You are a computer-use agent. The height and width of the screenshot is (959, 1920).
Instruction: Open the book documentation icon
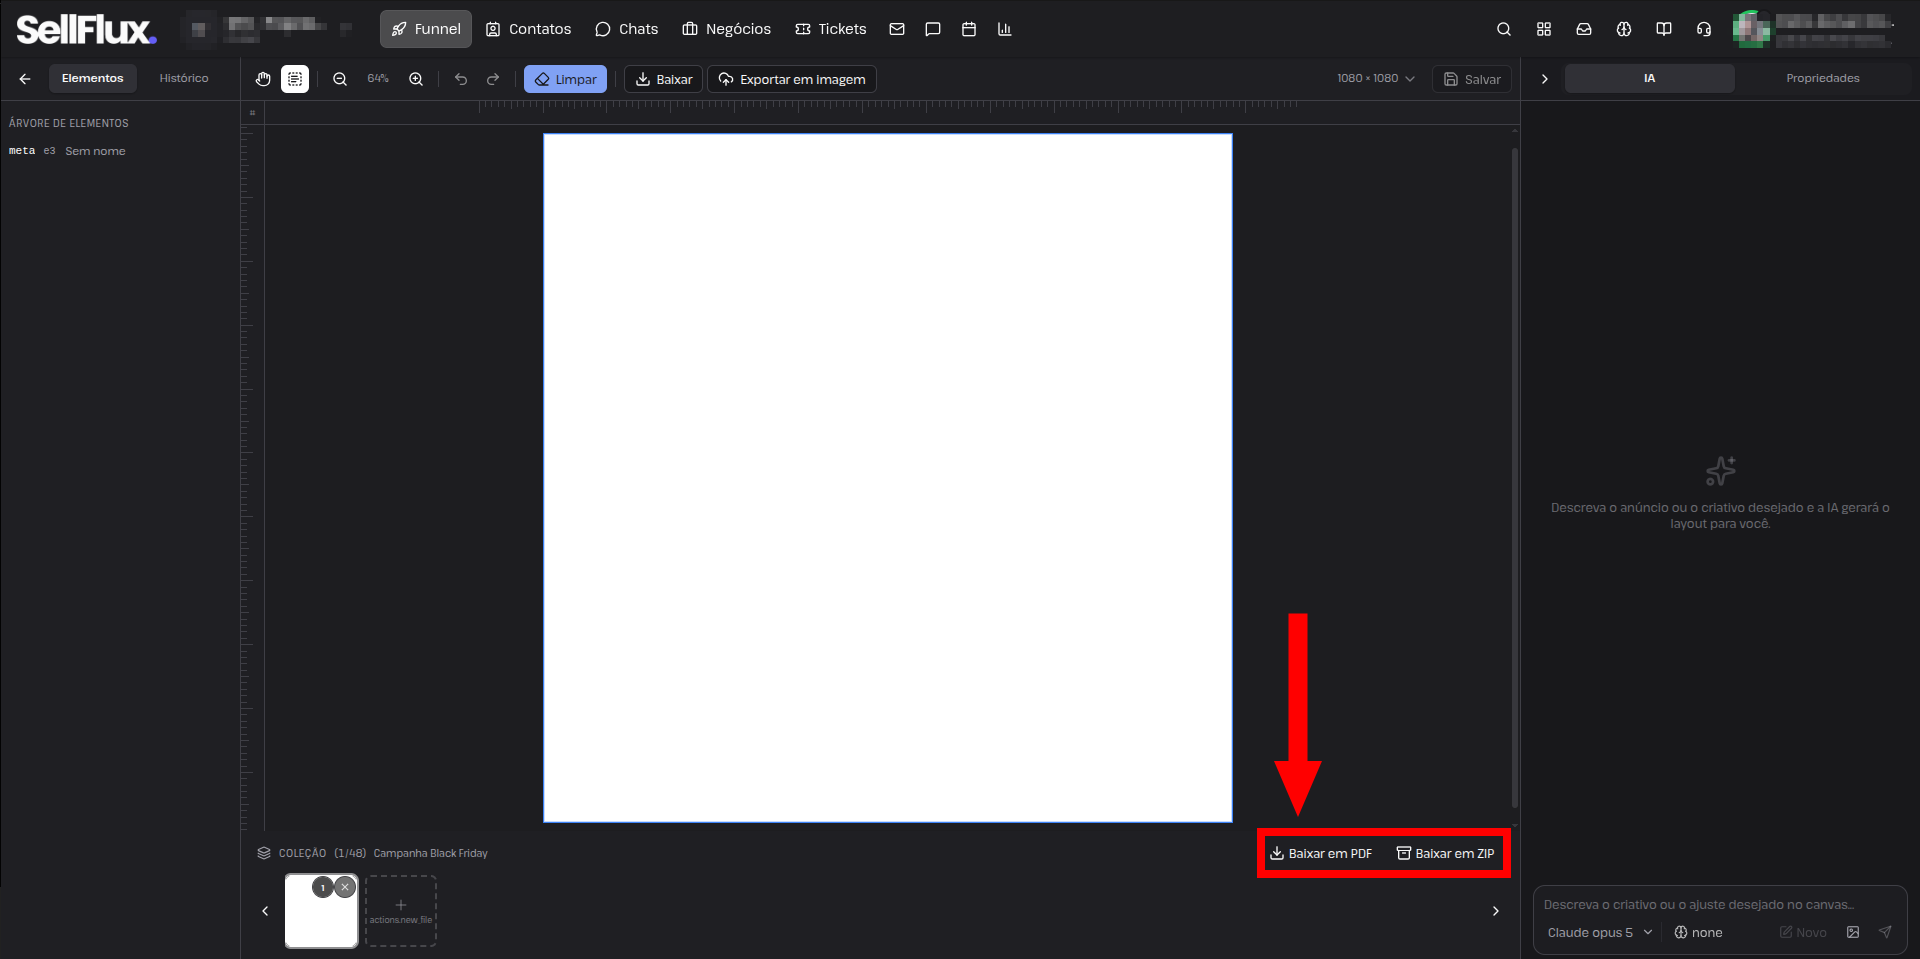(1664, 29)
